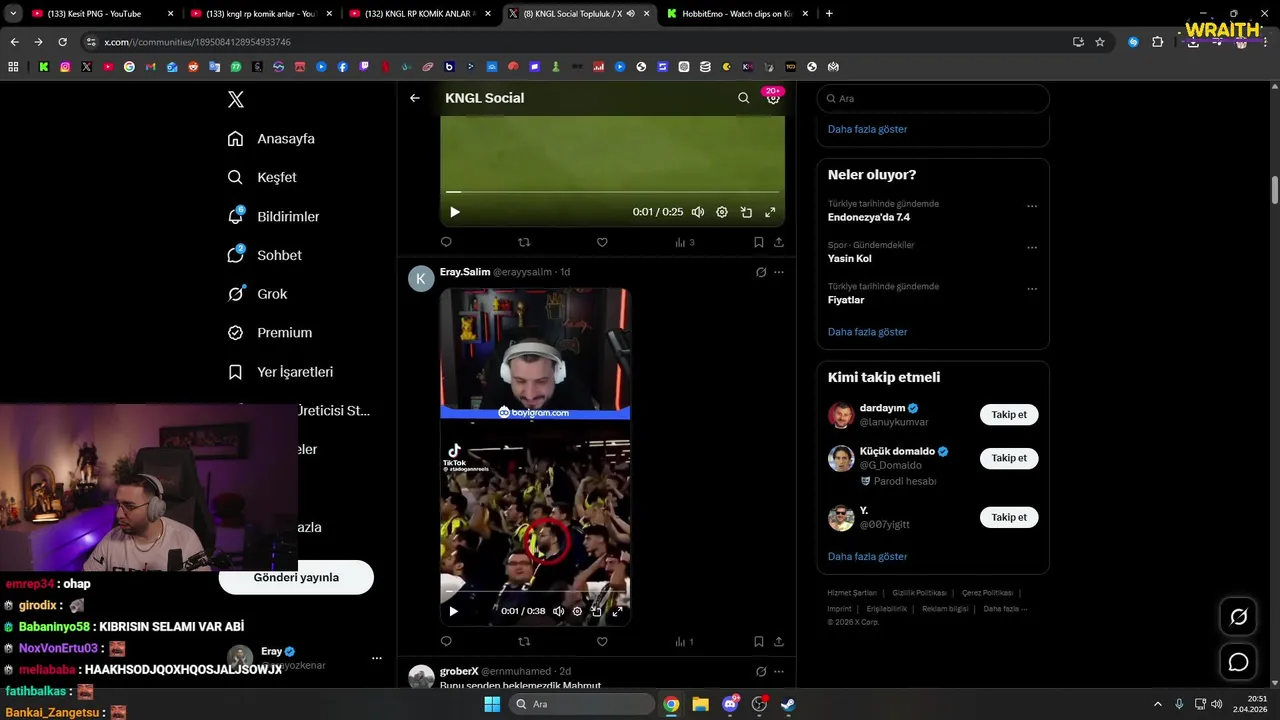This screenshot has width=1280, height=720.
Task: Repost Eray.Salim's post
Action: pos(524,642)
